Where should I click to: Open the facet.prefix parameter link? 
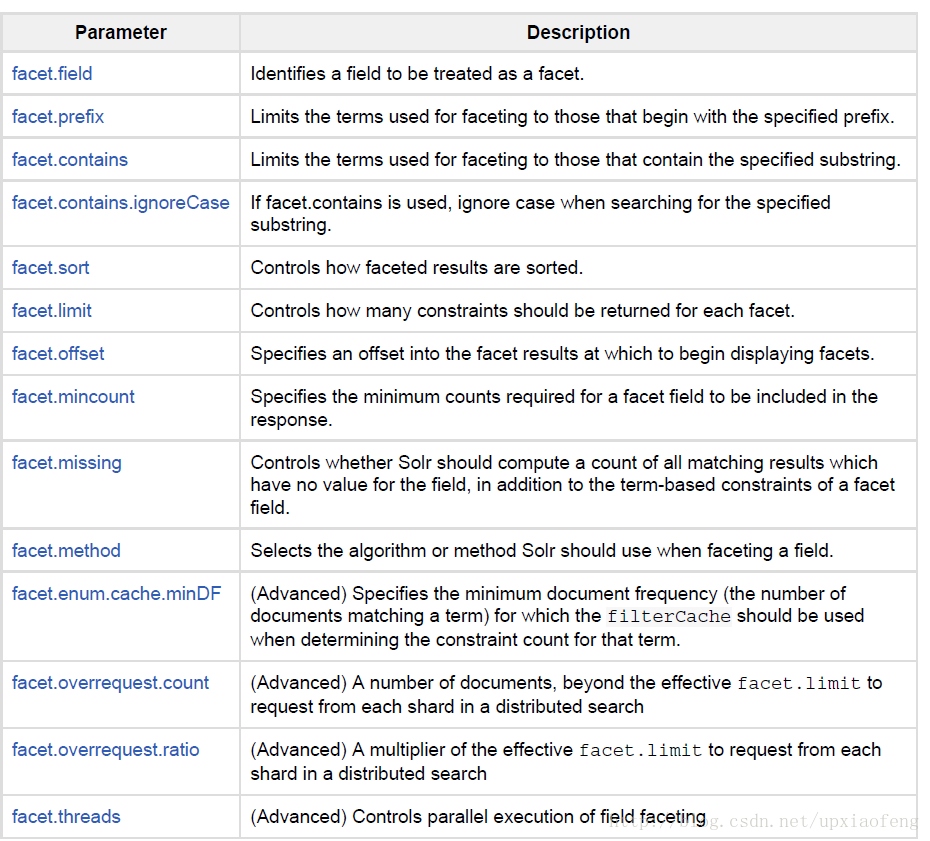point(58,117)
